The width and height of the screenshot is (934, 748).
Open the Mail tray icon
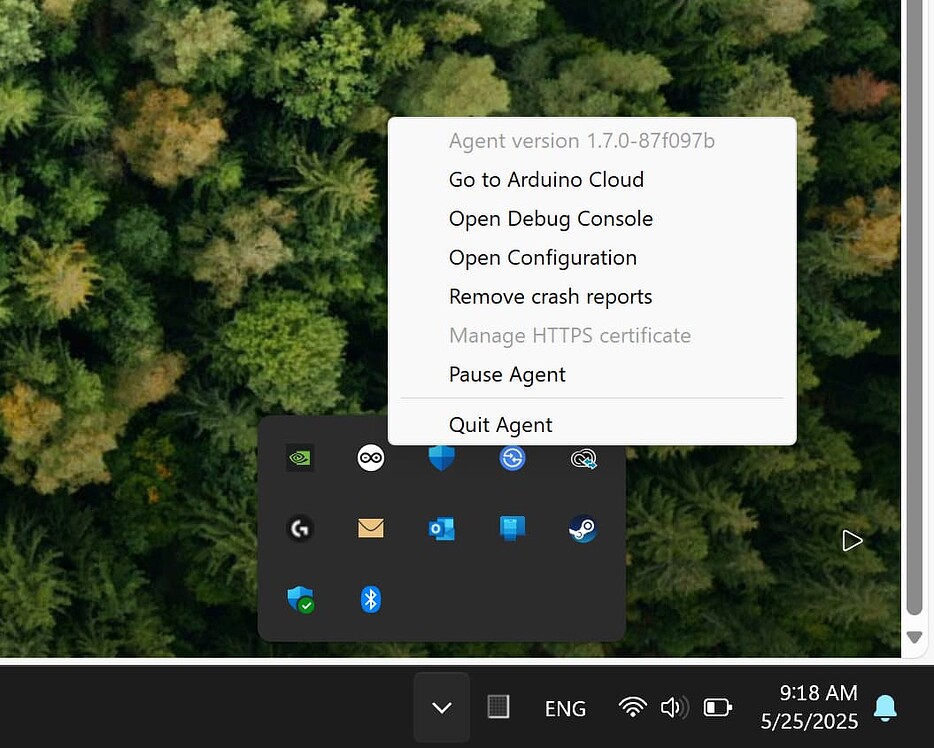coord(370,528)
